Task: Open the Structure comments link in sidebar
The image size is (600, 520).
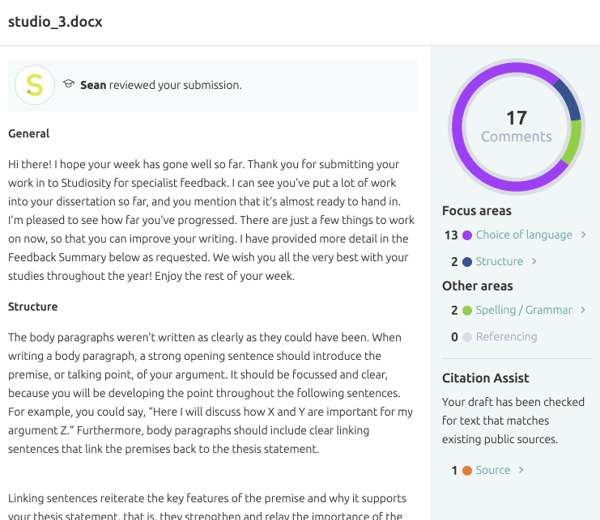Action: click(499, 262)
